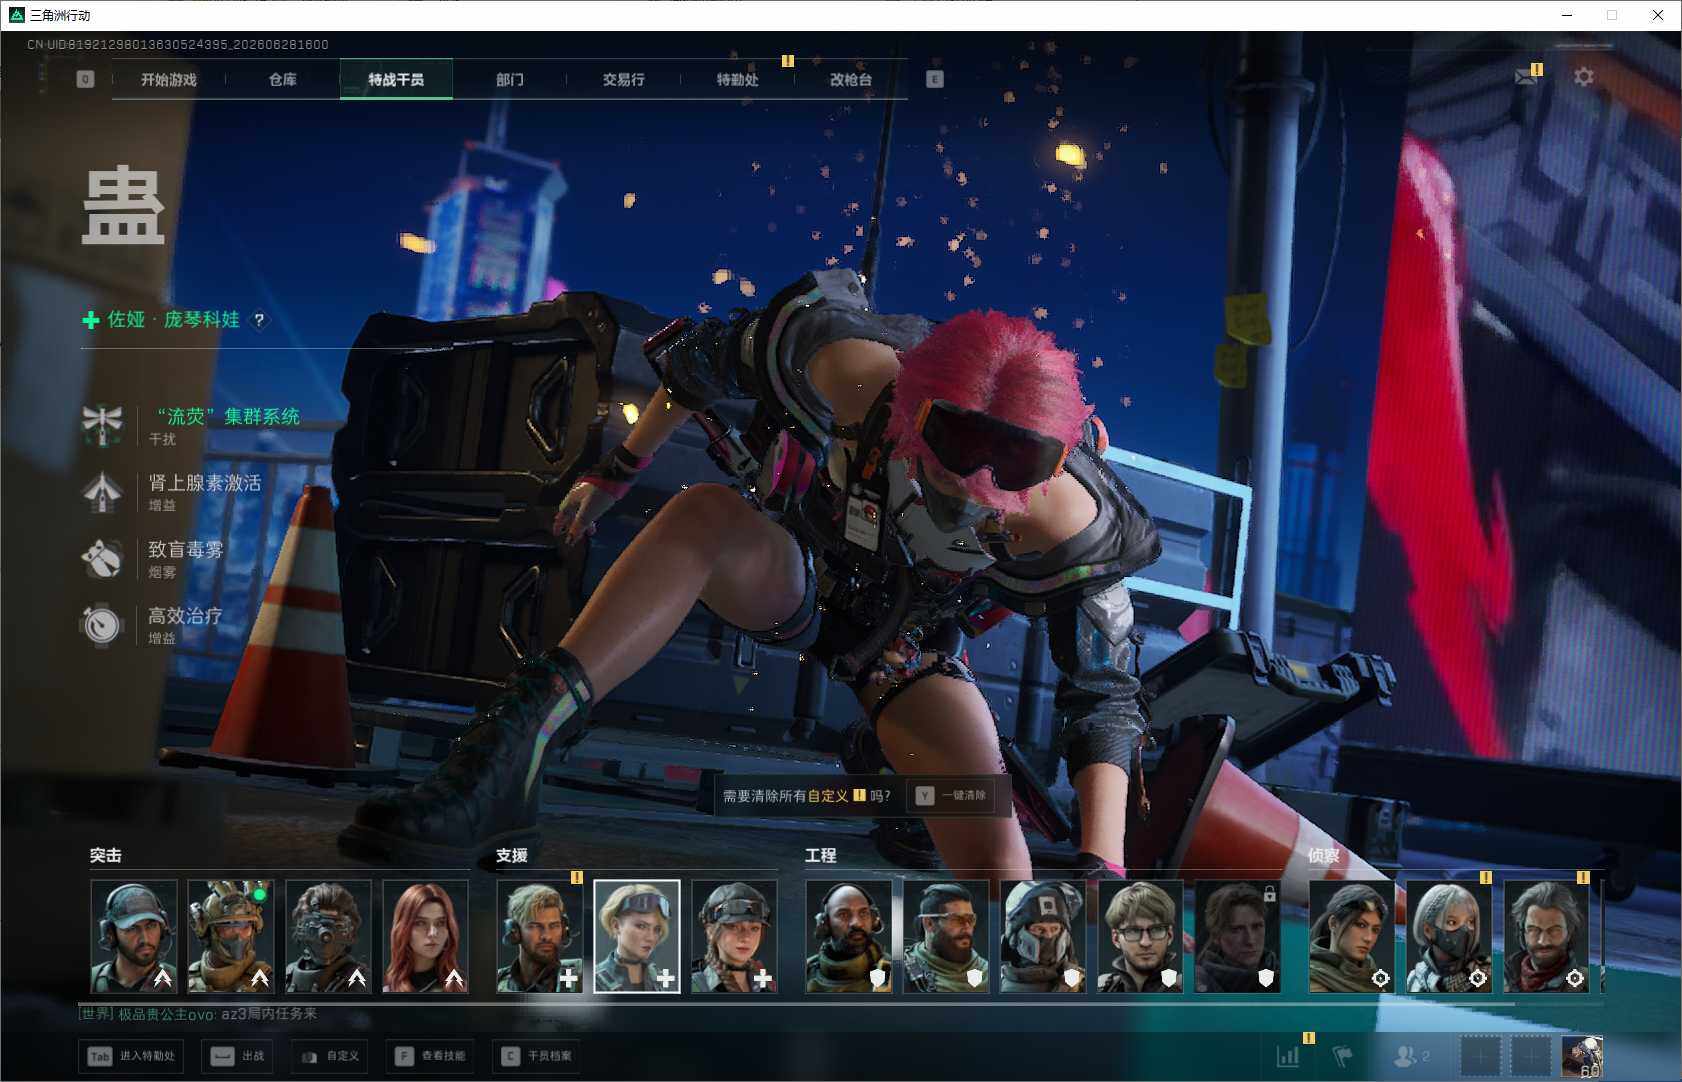Click the first empty squad slot plus
The width and height of the screenshot is (1682, 1082).
(x=1482, y=1056)
